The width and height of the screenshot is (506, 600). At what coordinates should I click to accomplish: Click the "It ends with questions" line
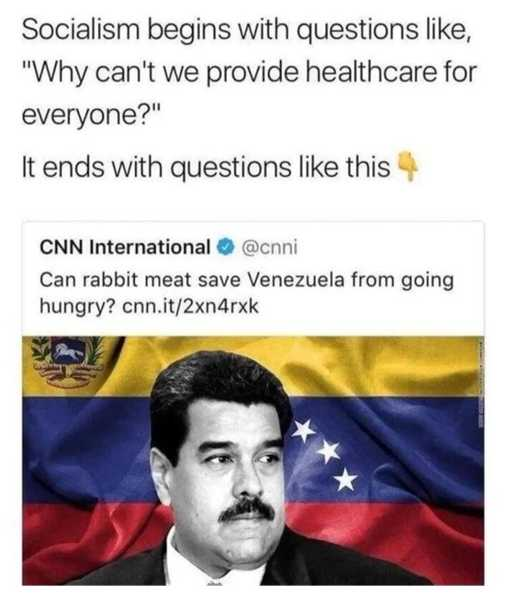tap(206, 167)
